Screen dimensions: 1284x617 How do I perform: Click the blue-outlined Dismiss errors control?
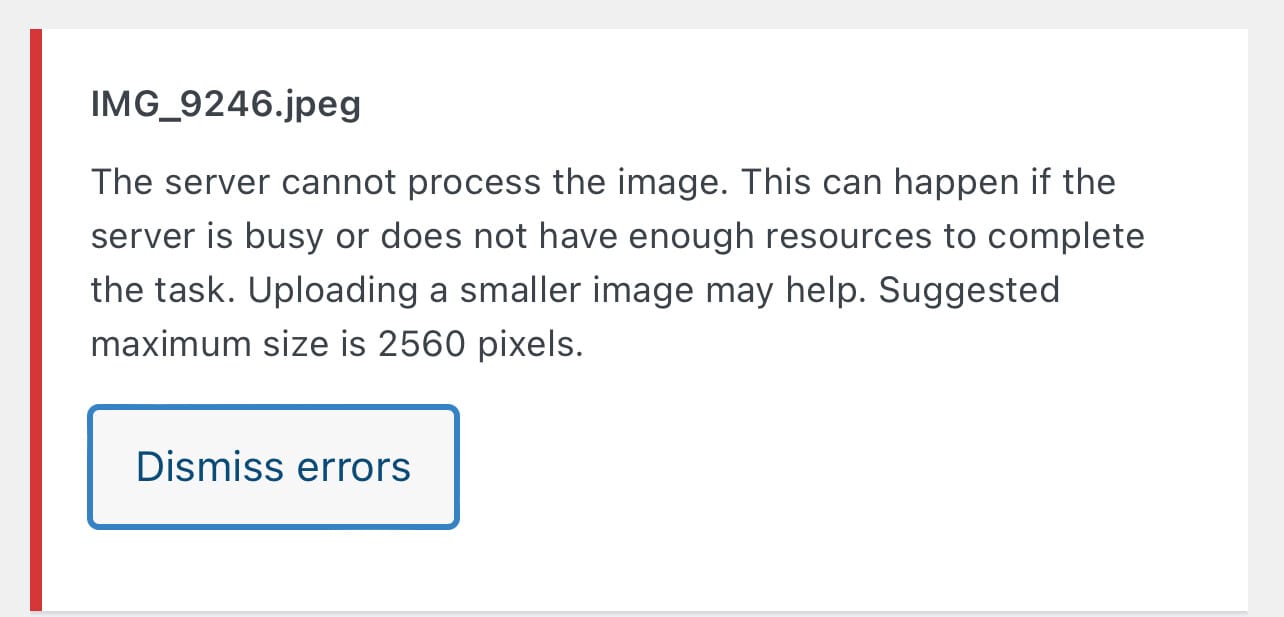pos(273,466)
